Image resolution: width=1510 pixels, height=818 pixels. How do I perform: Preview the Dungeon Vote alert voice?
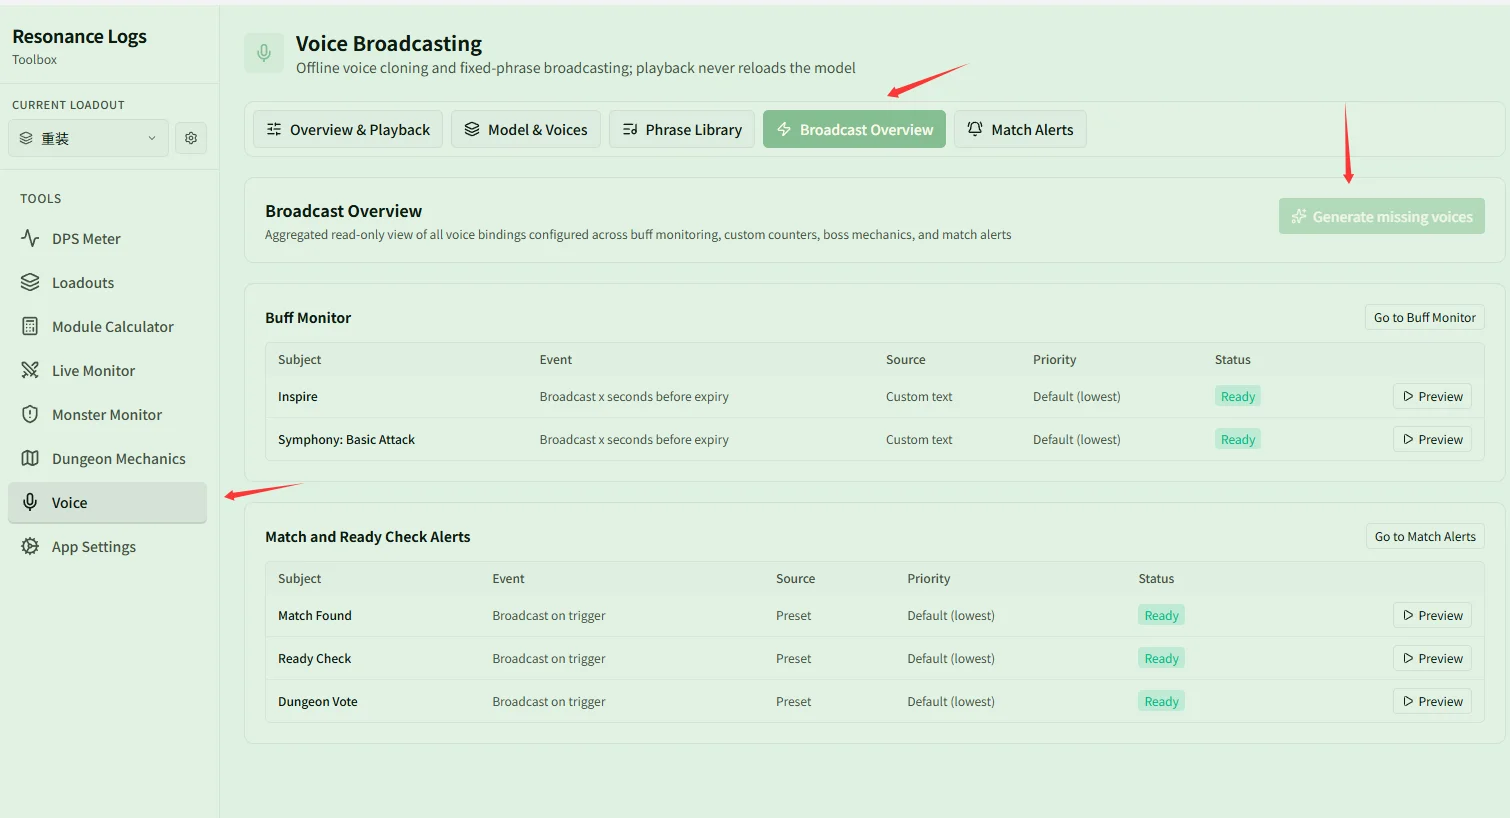(x=1432, y=701)
